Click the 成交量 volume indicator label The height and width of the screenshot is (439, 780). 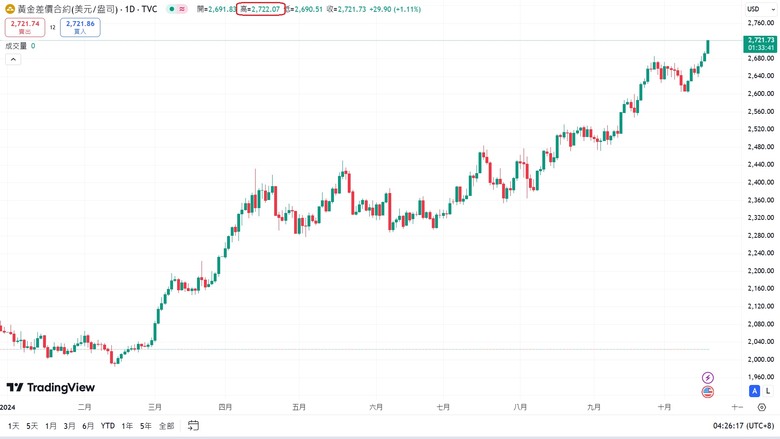(16, 46)
